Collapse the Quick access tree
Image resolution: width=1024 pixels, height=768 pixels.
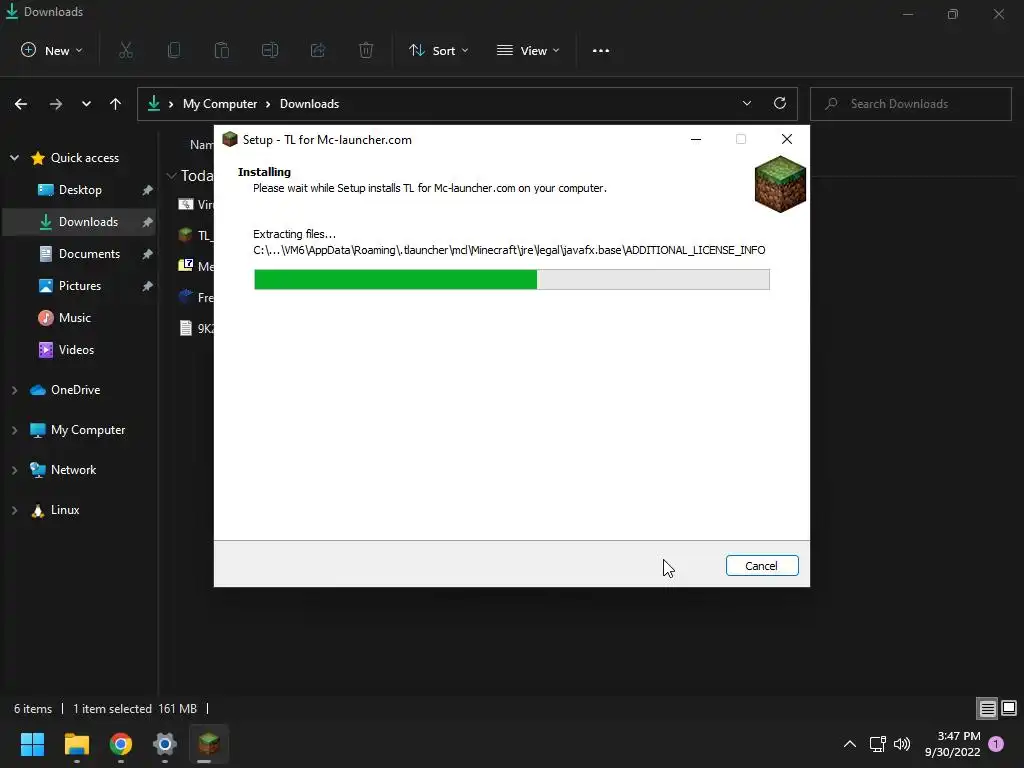(14, 157)
